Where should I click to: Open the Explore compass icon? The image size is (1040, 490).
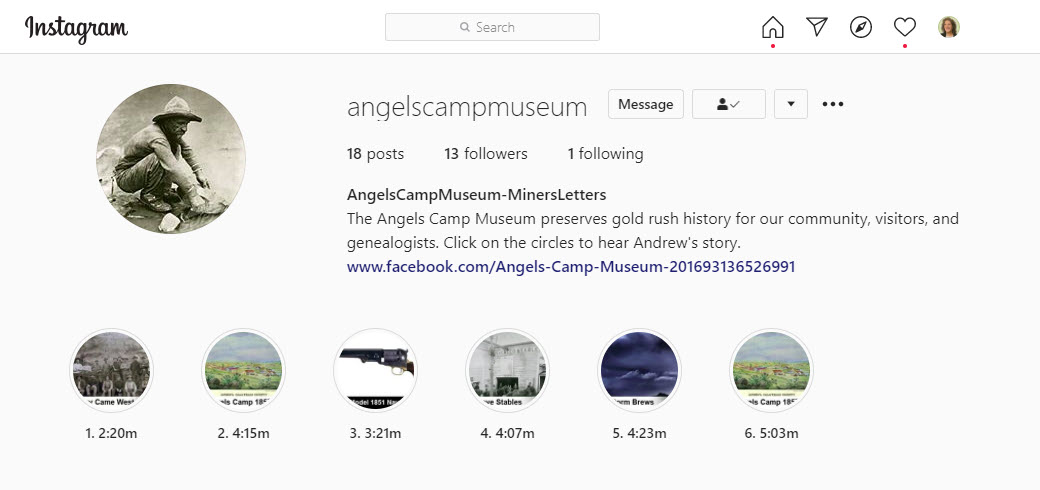(861, 27)
